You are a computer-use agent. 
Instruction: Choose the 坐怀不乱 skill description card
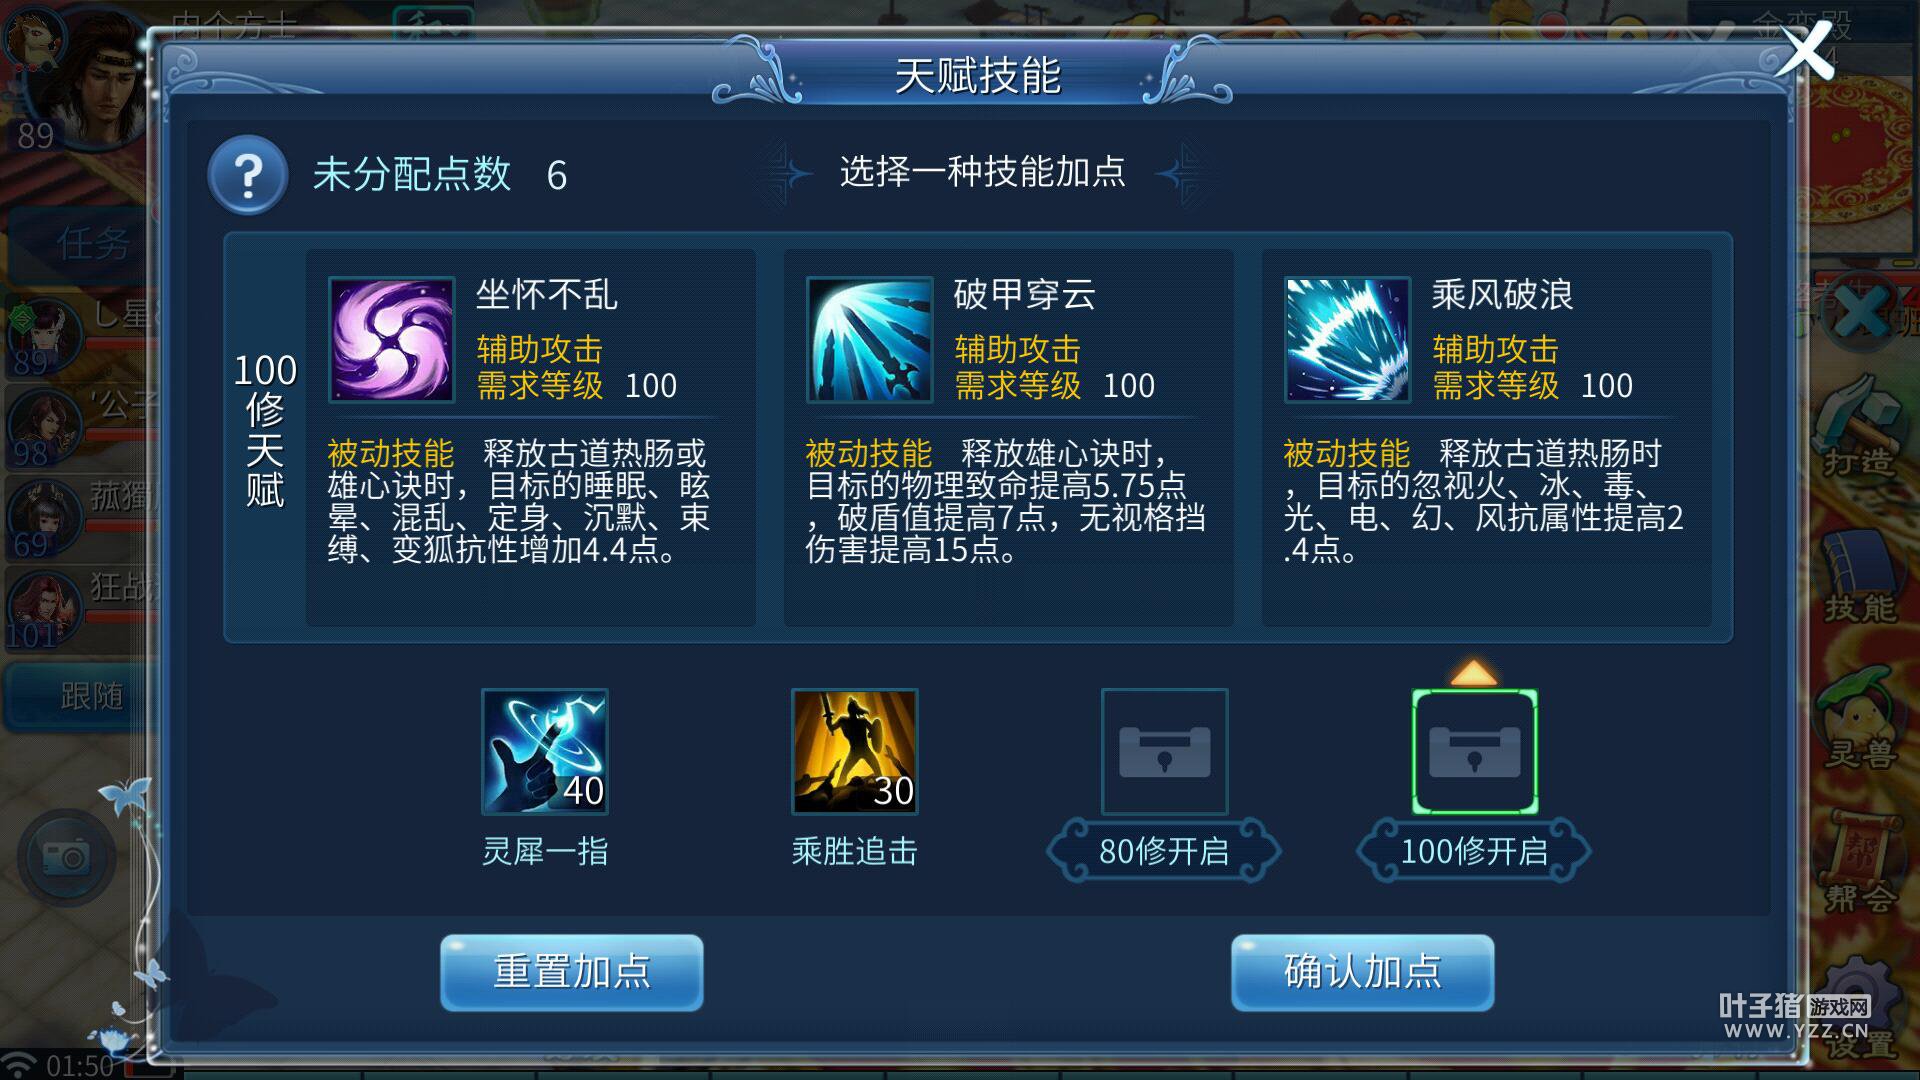(531, 438)
